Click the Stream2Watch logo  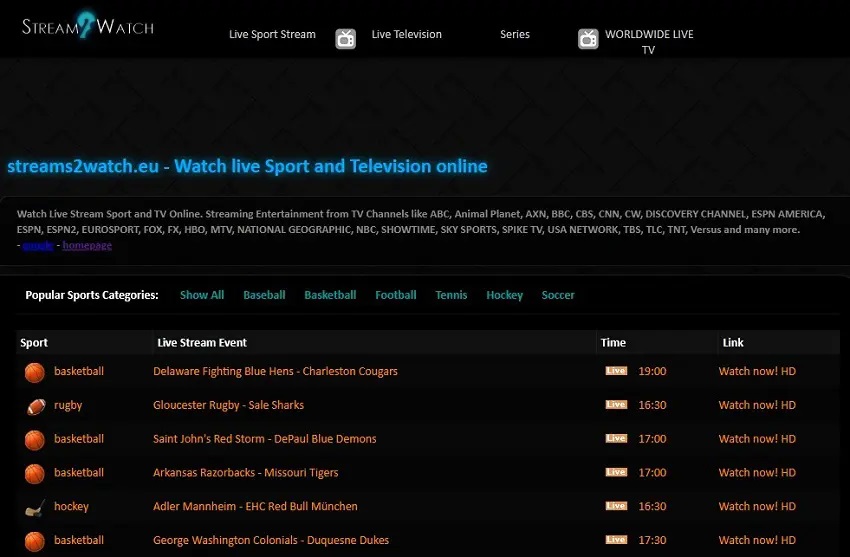(x=88, y=25)
